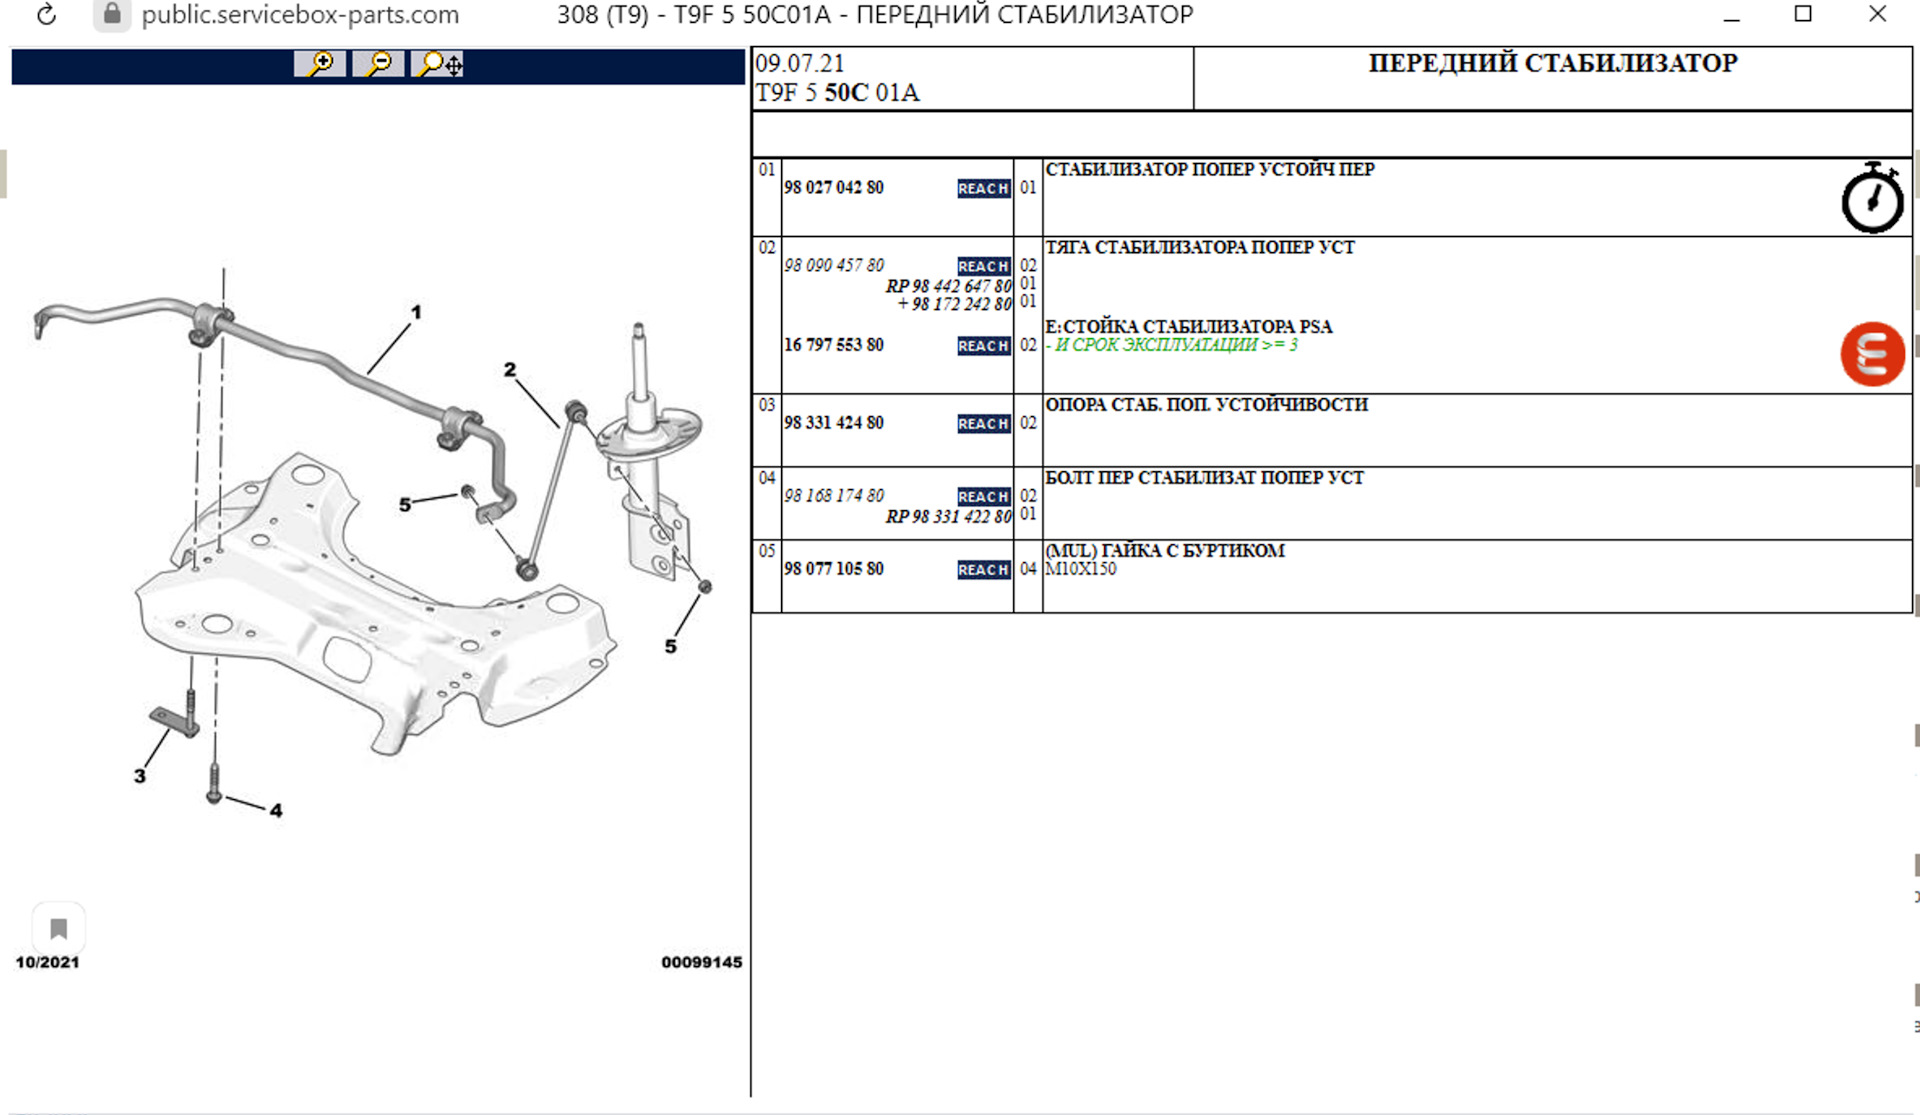The width and height of the screenshot is (1920, 1115).
Task: Click part number 98 168 174 80
Action: (x=833, y=496)
